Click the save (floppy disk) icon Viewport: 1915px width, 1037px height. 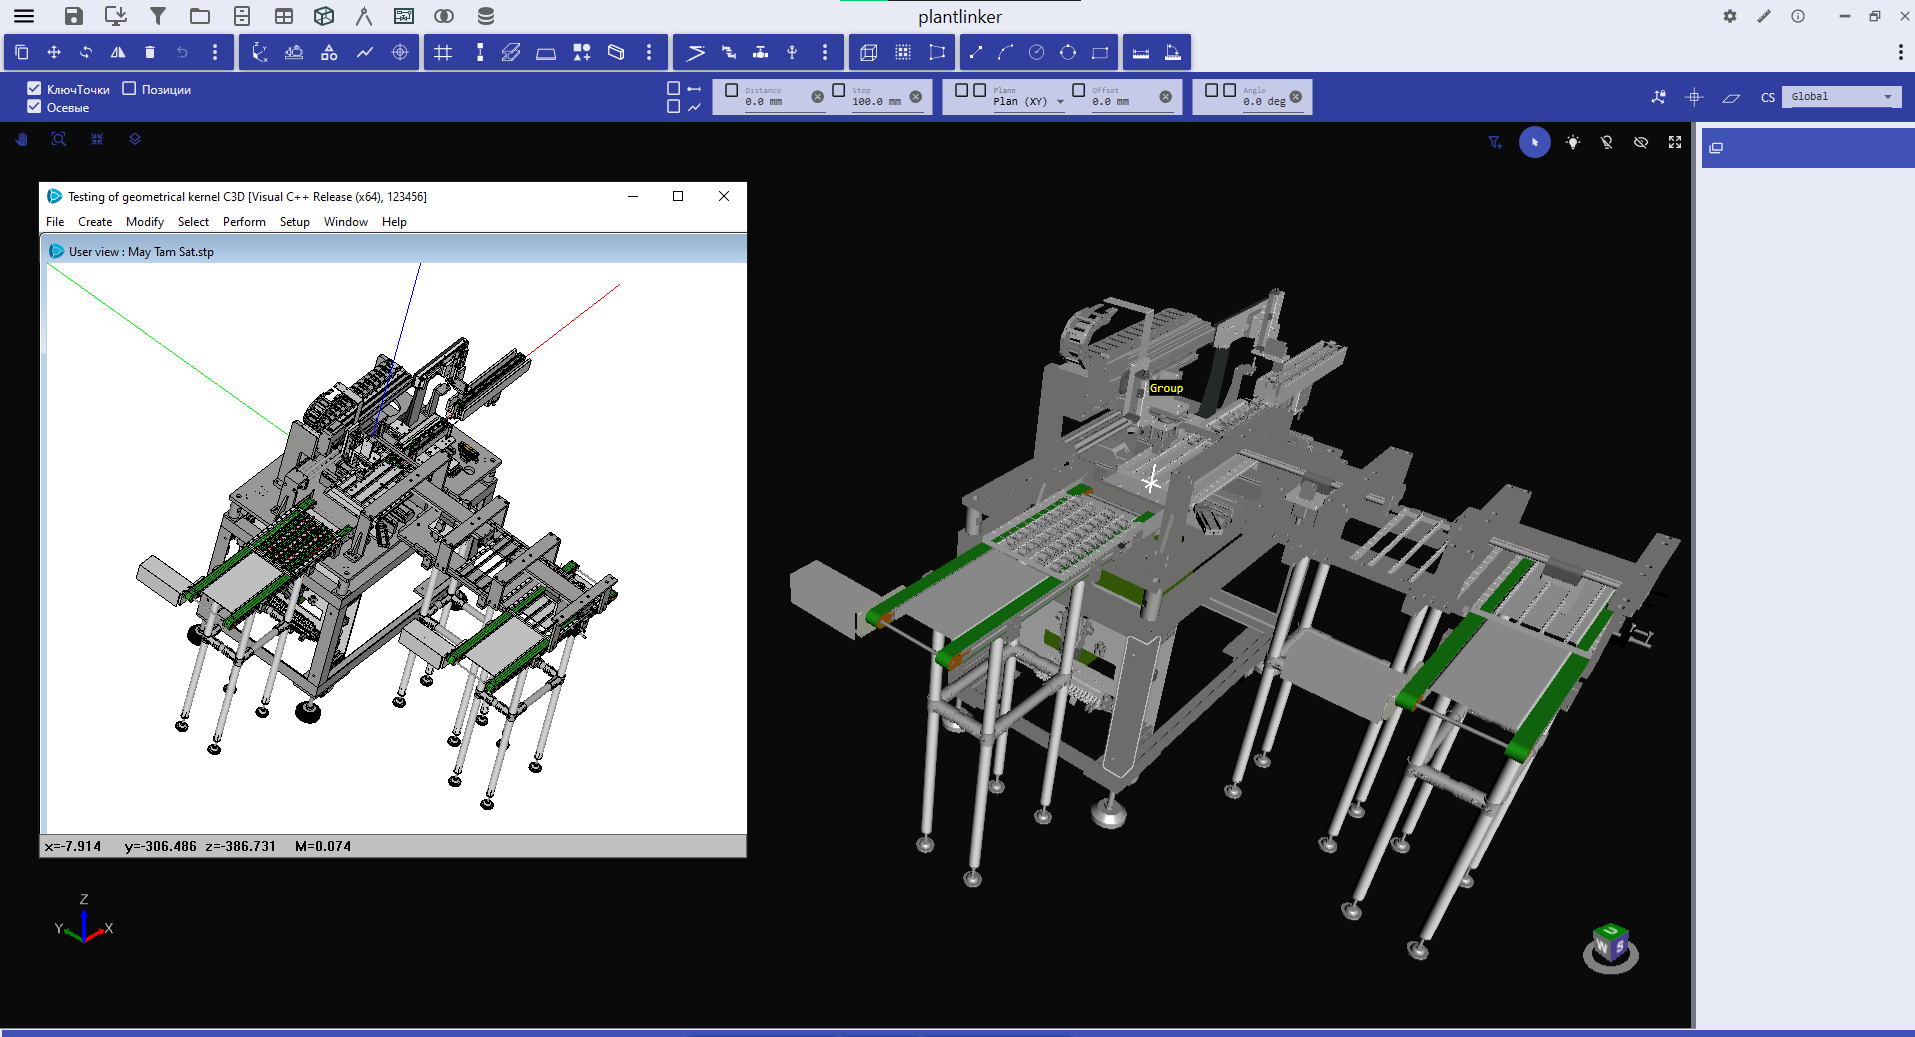pyautogui.click(x=73, y=16)
